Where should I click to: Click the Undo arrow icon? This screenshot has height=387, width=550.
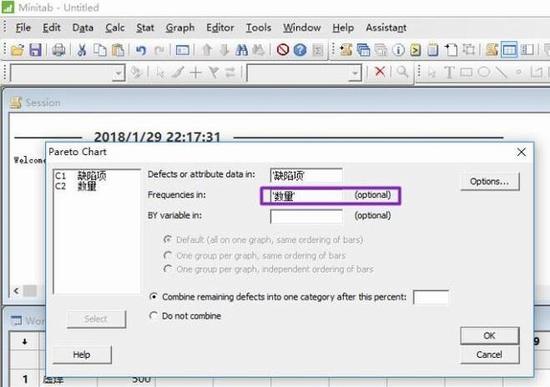(x=141, y=50)
